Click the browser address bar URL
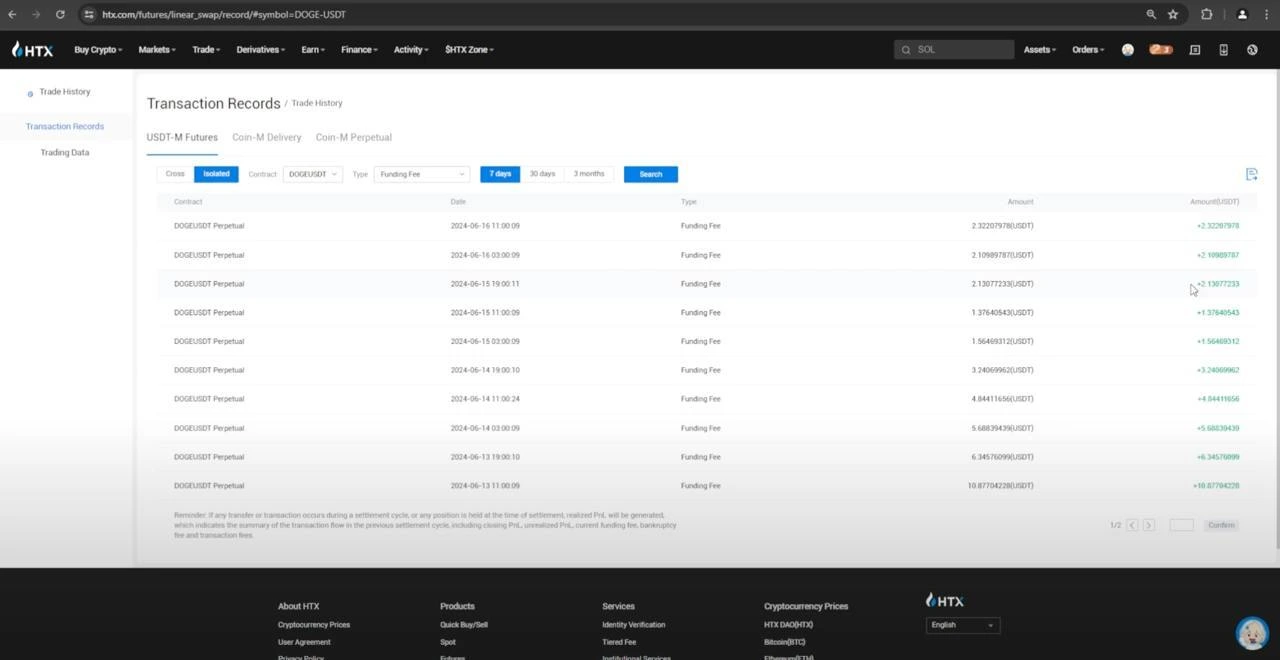This screenshot has width=1280, height=660. [x=224, y=14]
